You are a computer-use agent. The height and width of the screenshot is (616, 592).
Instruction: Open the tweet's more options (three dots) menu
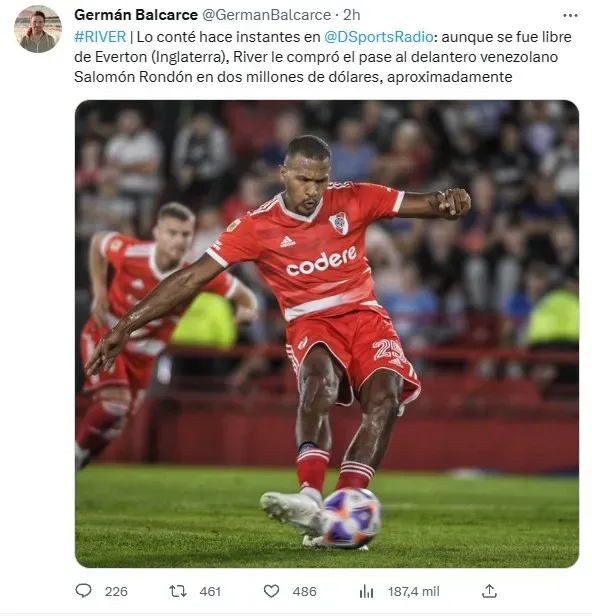pos(570,16)
